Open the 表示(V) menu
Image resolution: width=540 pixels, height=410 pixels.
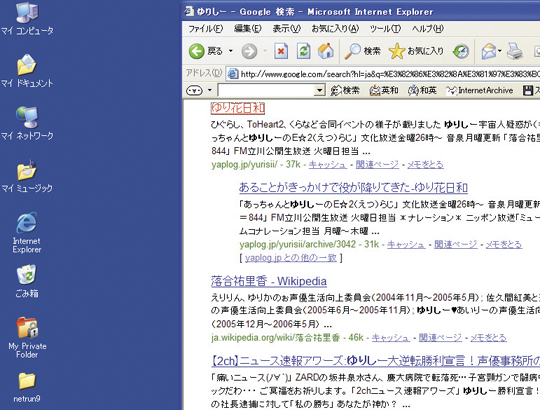(287, 29)
